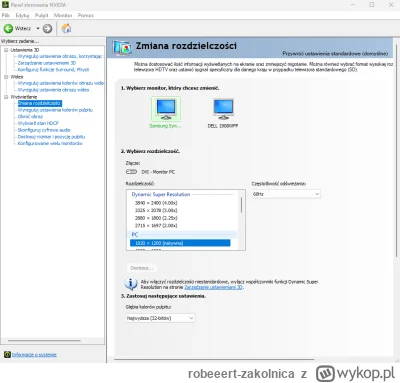400x383 pixels.
Task: Select the DELL monitor icon
Action: point(223,109)
